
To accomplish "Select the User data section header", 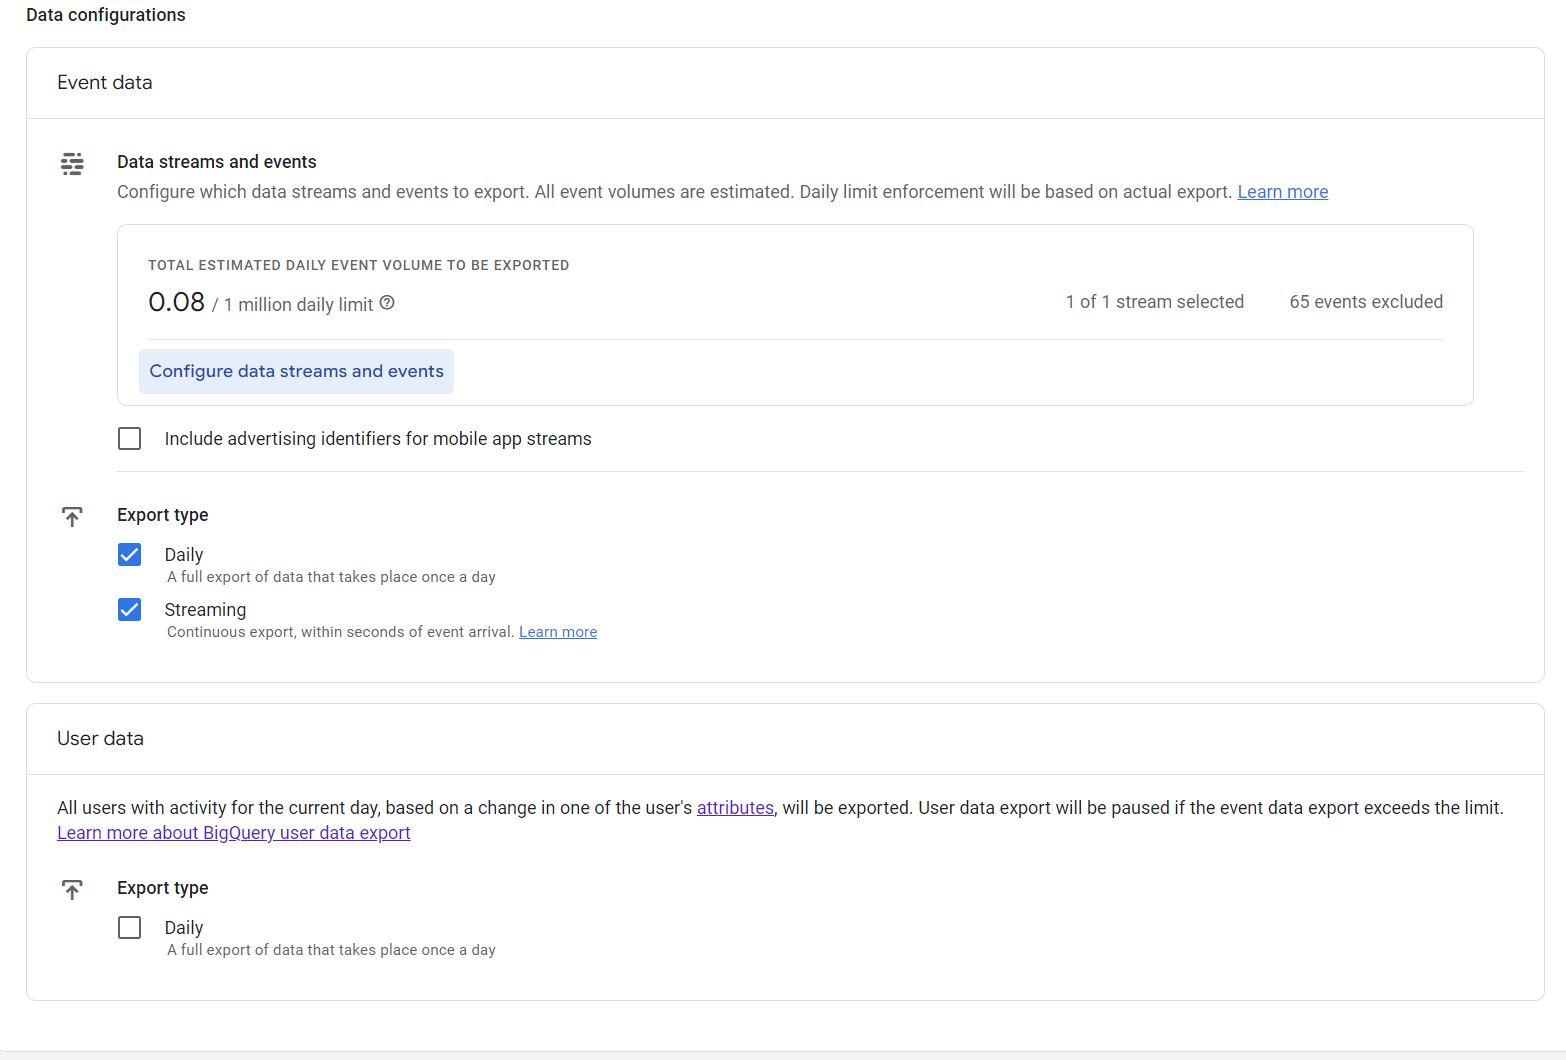I will click(x=100, y=738).
